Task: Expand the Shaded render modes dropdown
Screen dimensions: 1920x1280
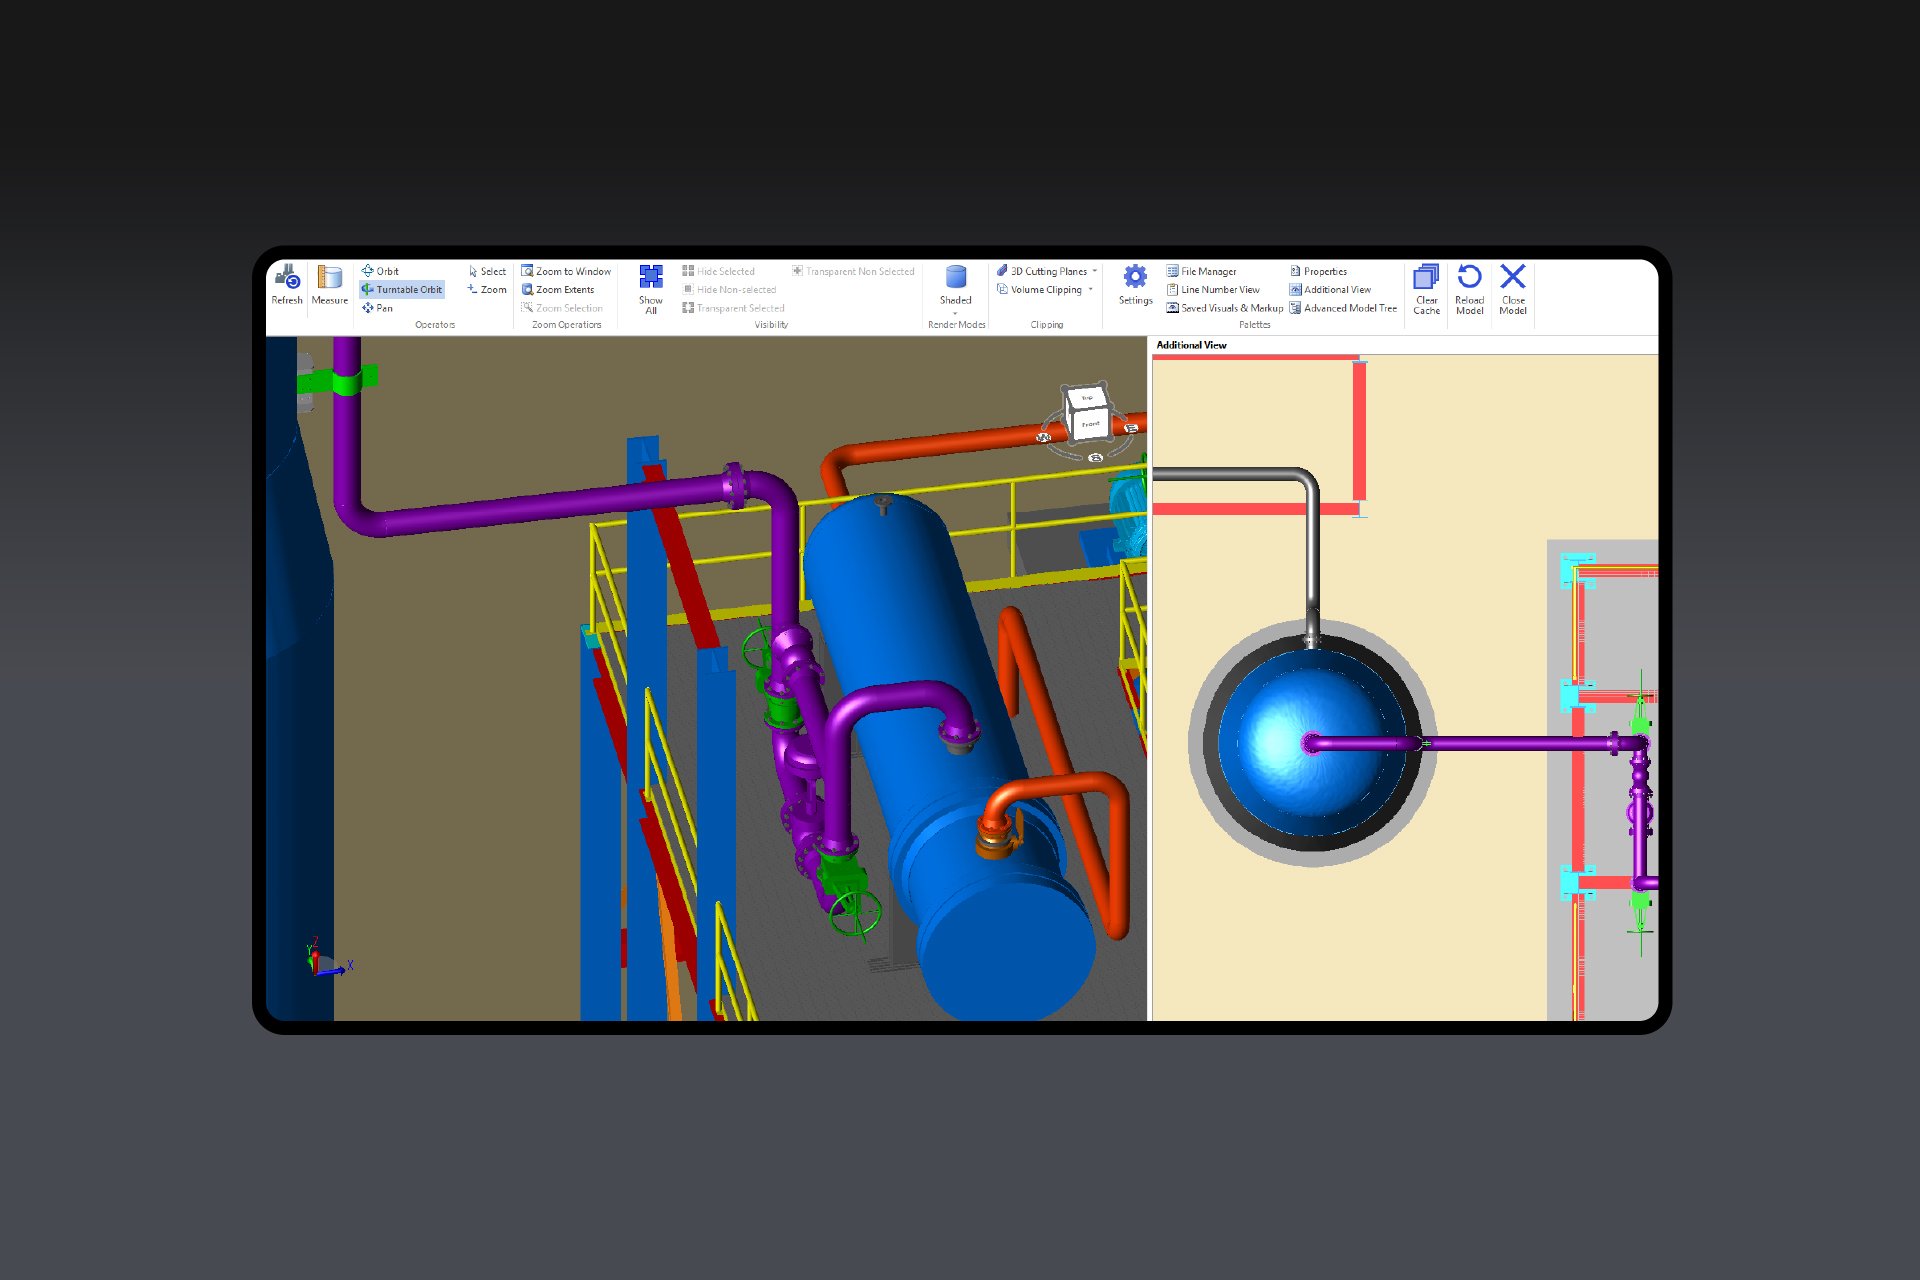Action: 955,313
